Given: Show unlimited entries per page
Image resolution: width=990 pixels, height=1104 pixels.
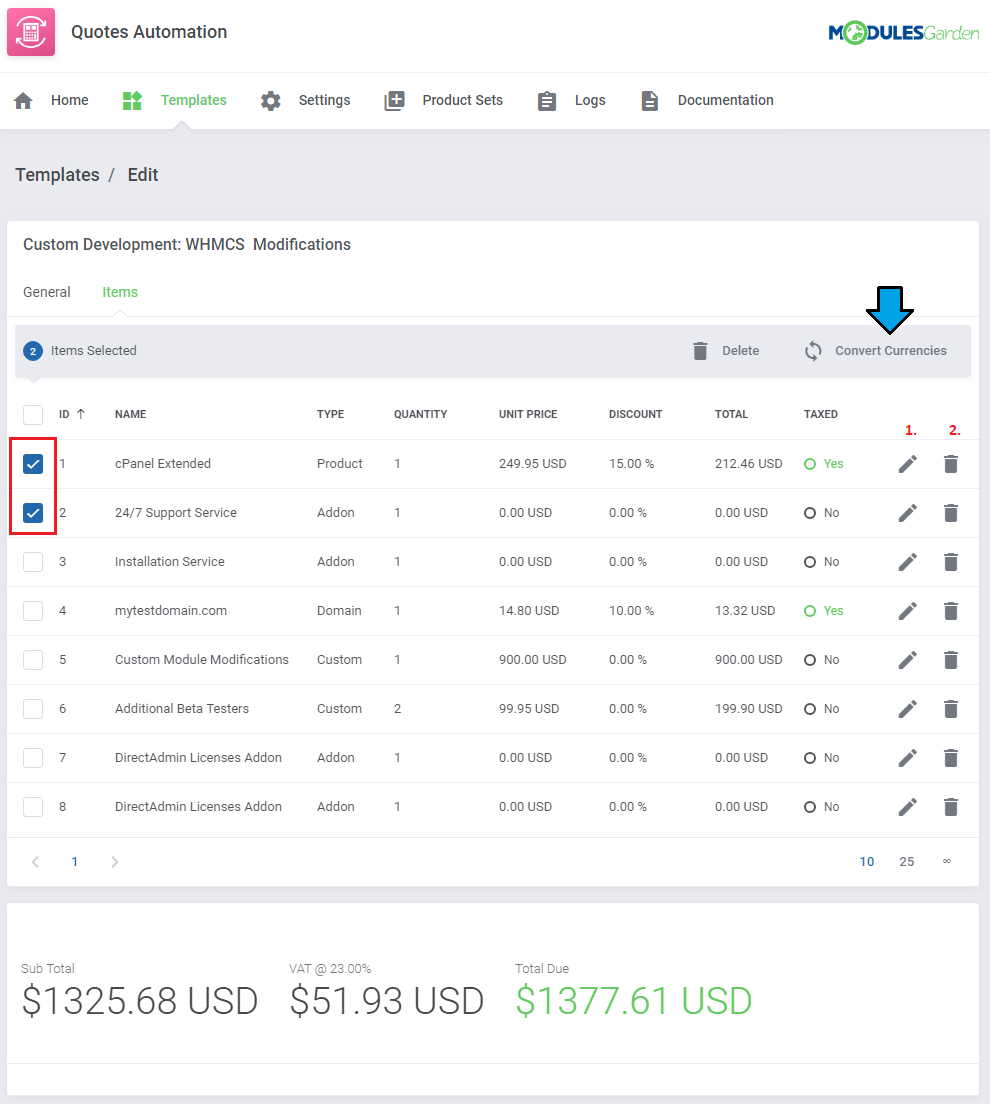Looking at the screenshot, I should (x=947, y=861).
